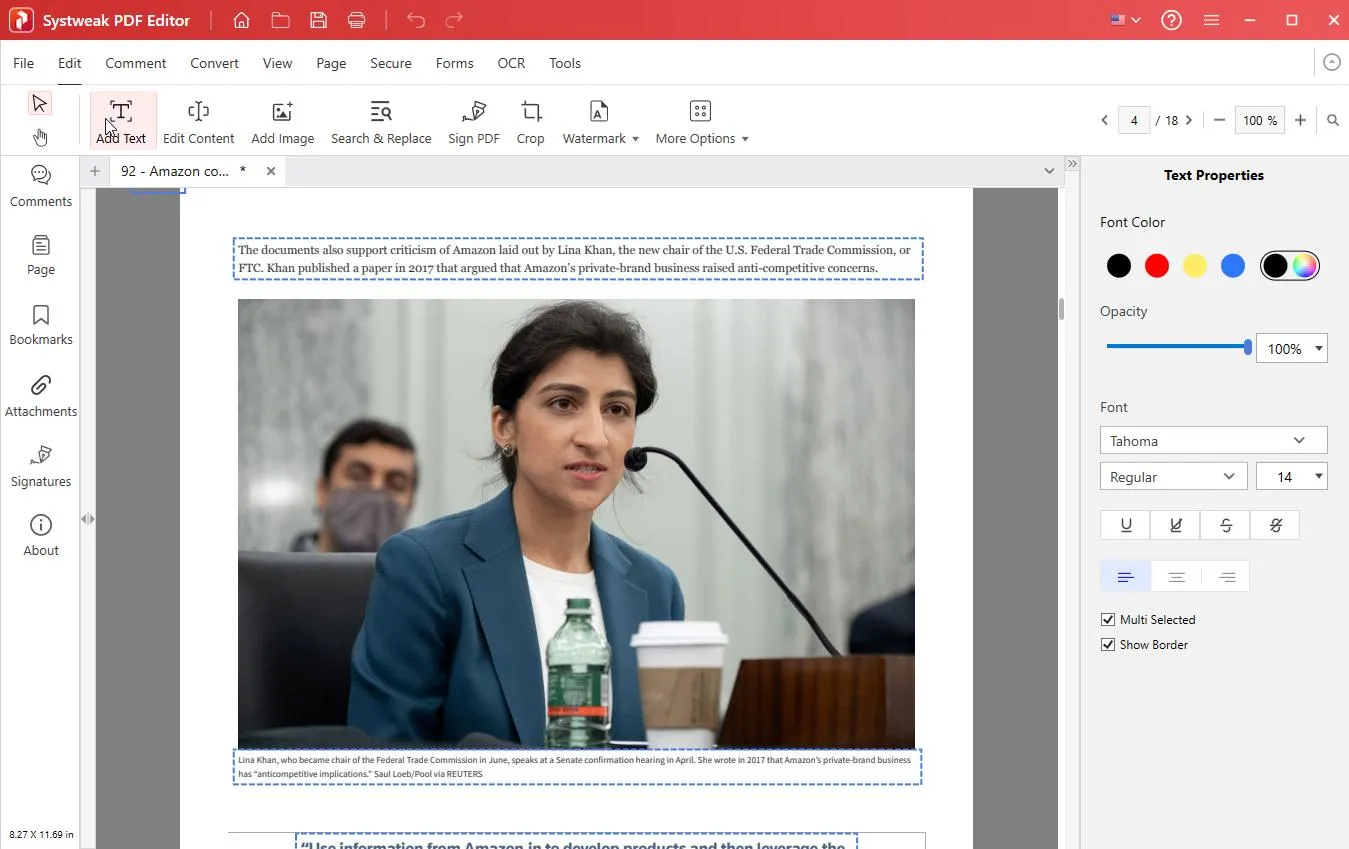Switch to the OCR menu

click(511, 63)
